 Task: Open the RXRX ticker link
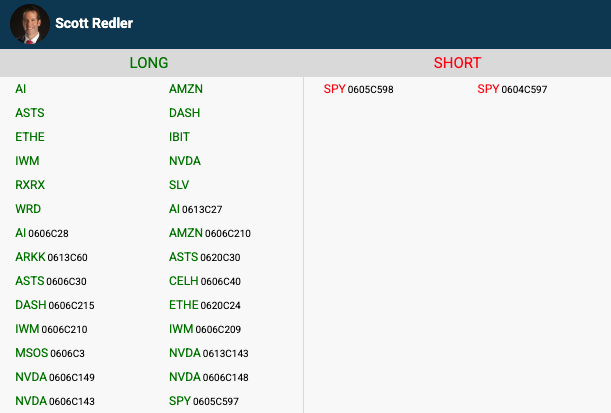[31, 185]
